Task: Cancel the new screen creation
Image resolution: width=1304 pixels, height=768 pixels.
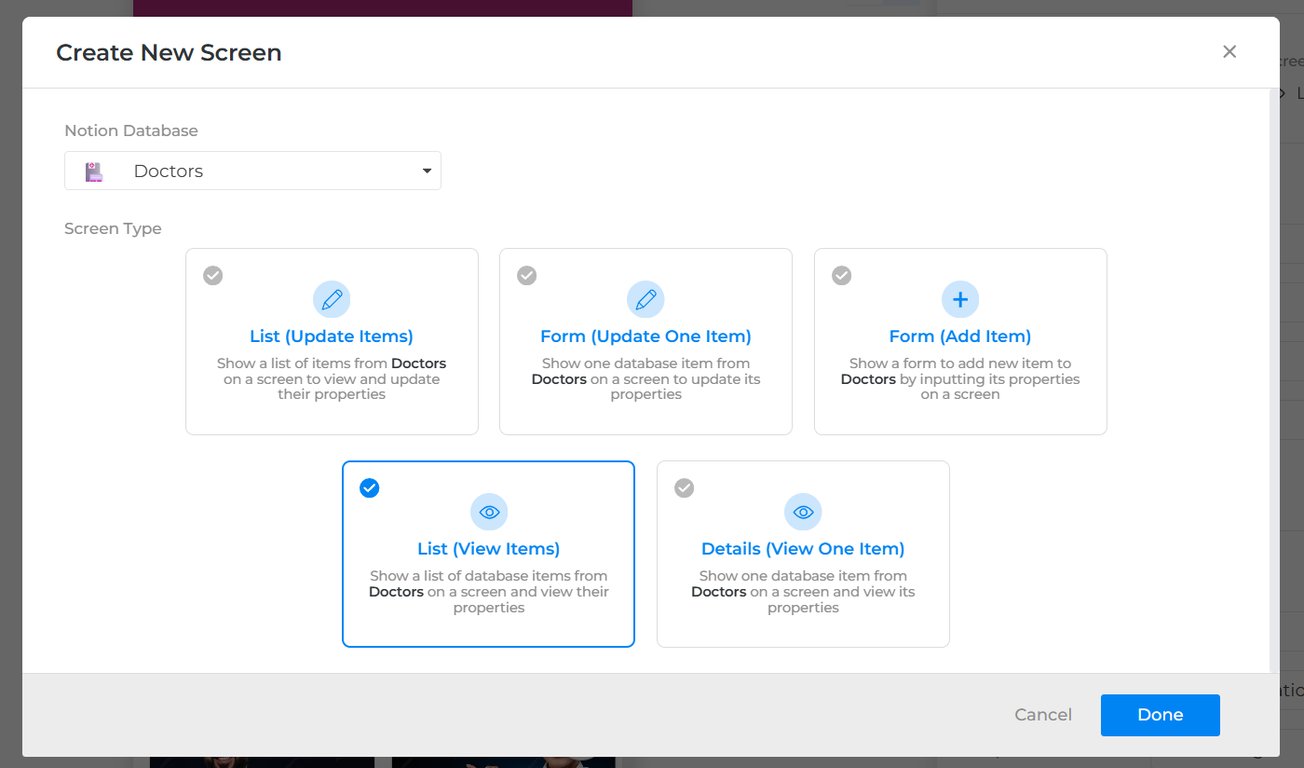Action: click(x=1043, y=715)
